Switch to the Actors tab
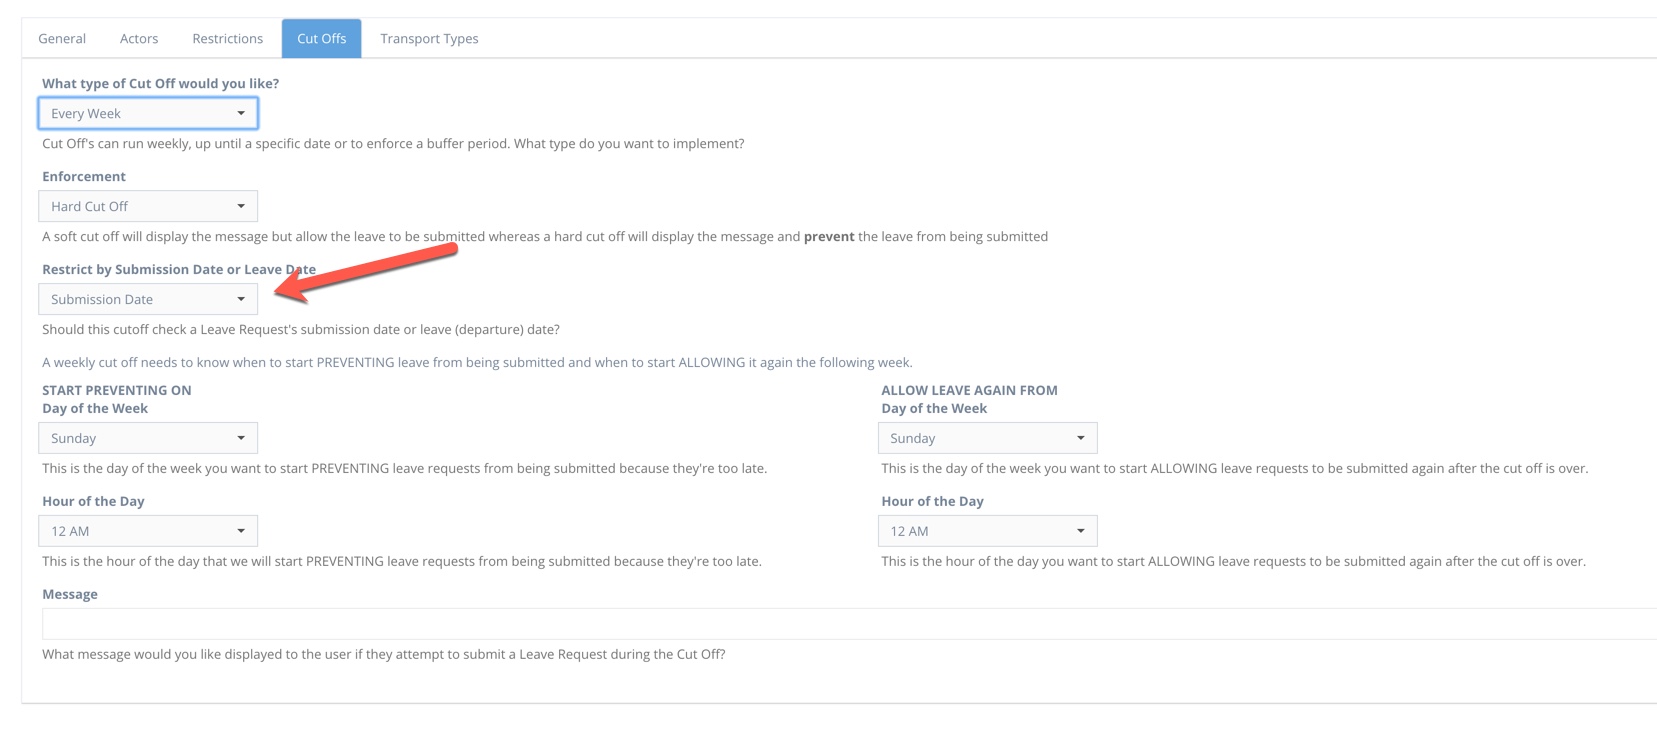Viewport: 1657px width, 739px height. coord(139,39)
